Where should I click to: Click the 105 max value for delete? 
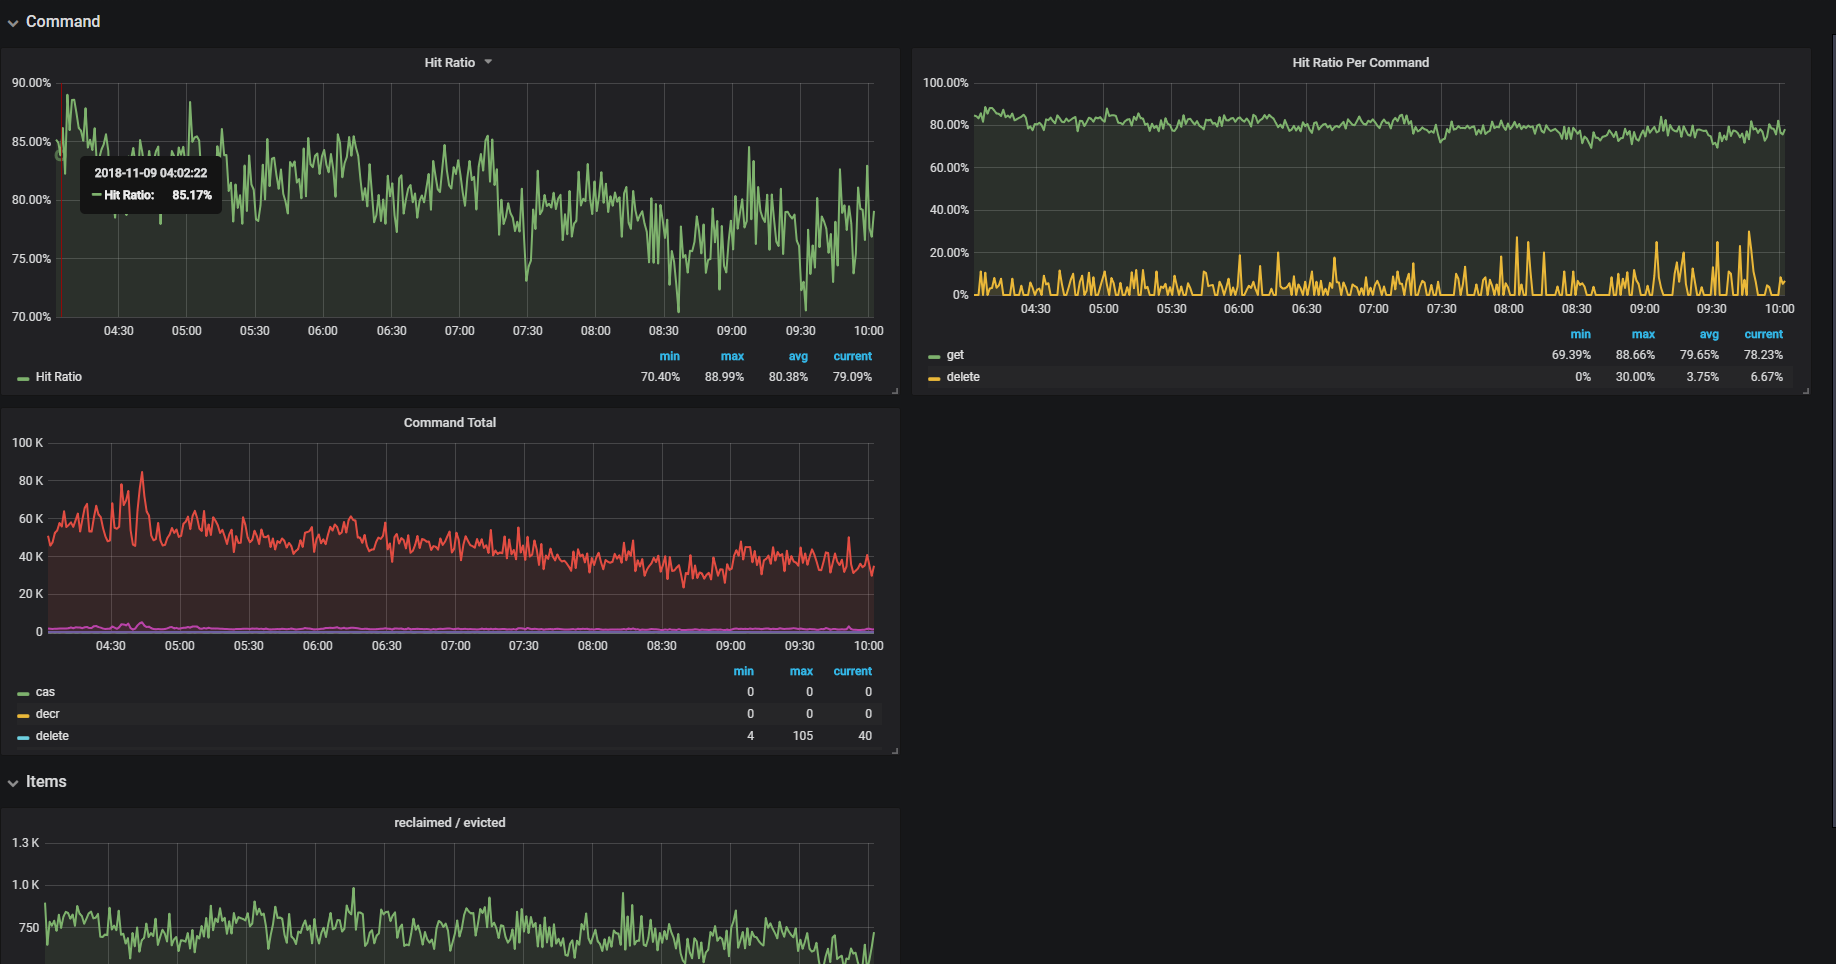[803, 736]
